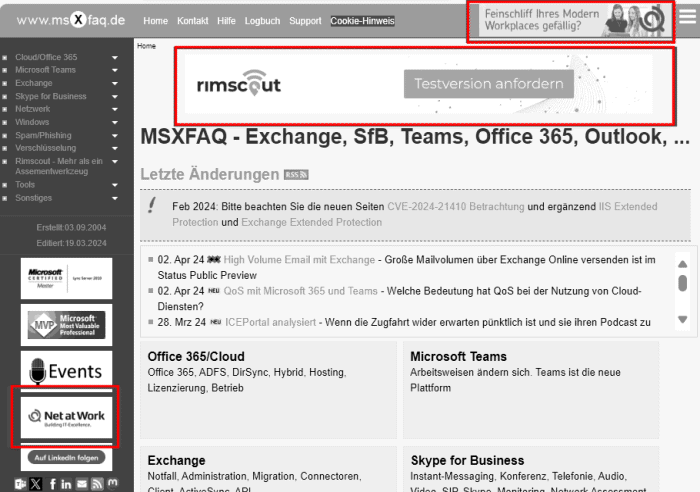Viewport: 700px width, 492px height.
Task: Expand the Cloud/Office 365 sidebar menu arrow
Action: (115, 58)
